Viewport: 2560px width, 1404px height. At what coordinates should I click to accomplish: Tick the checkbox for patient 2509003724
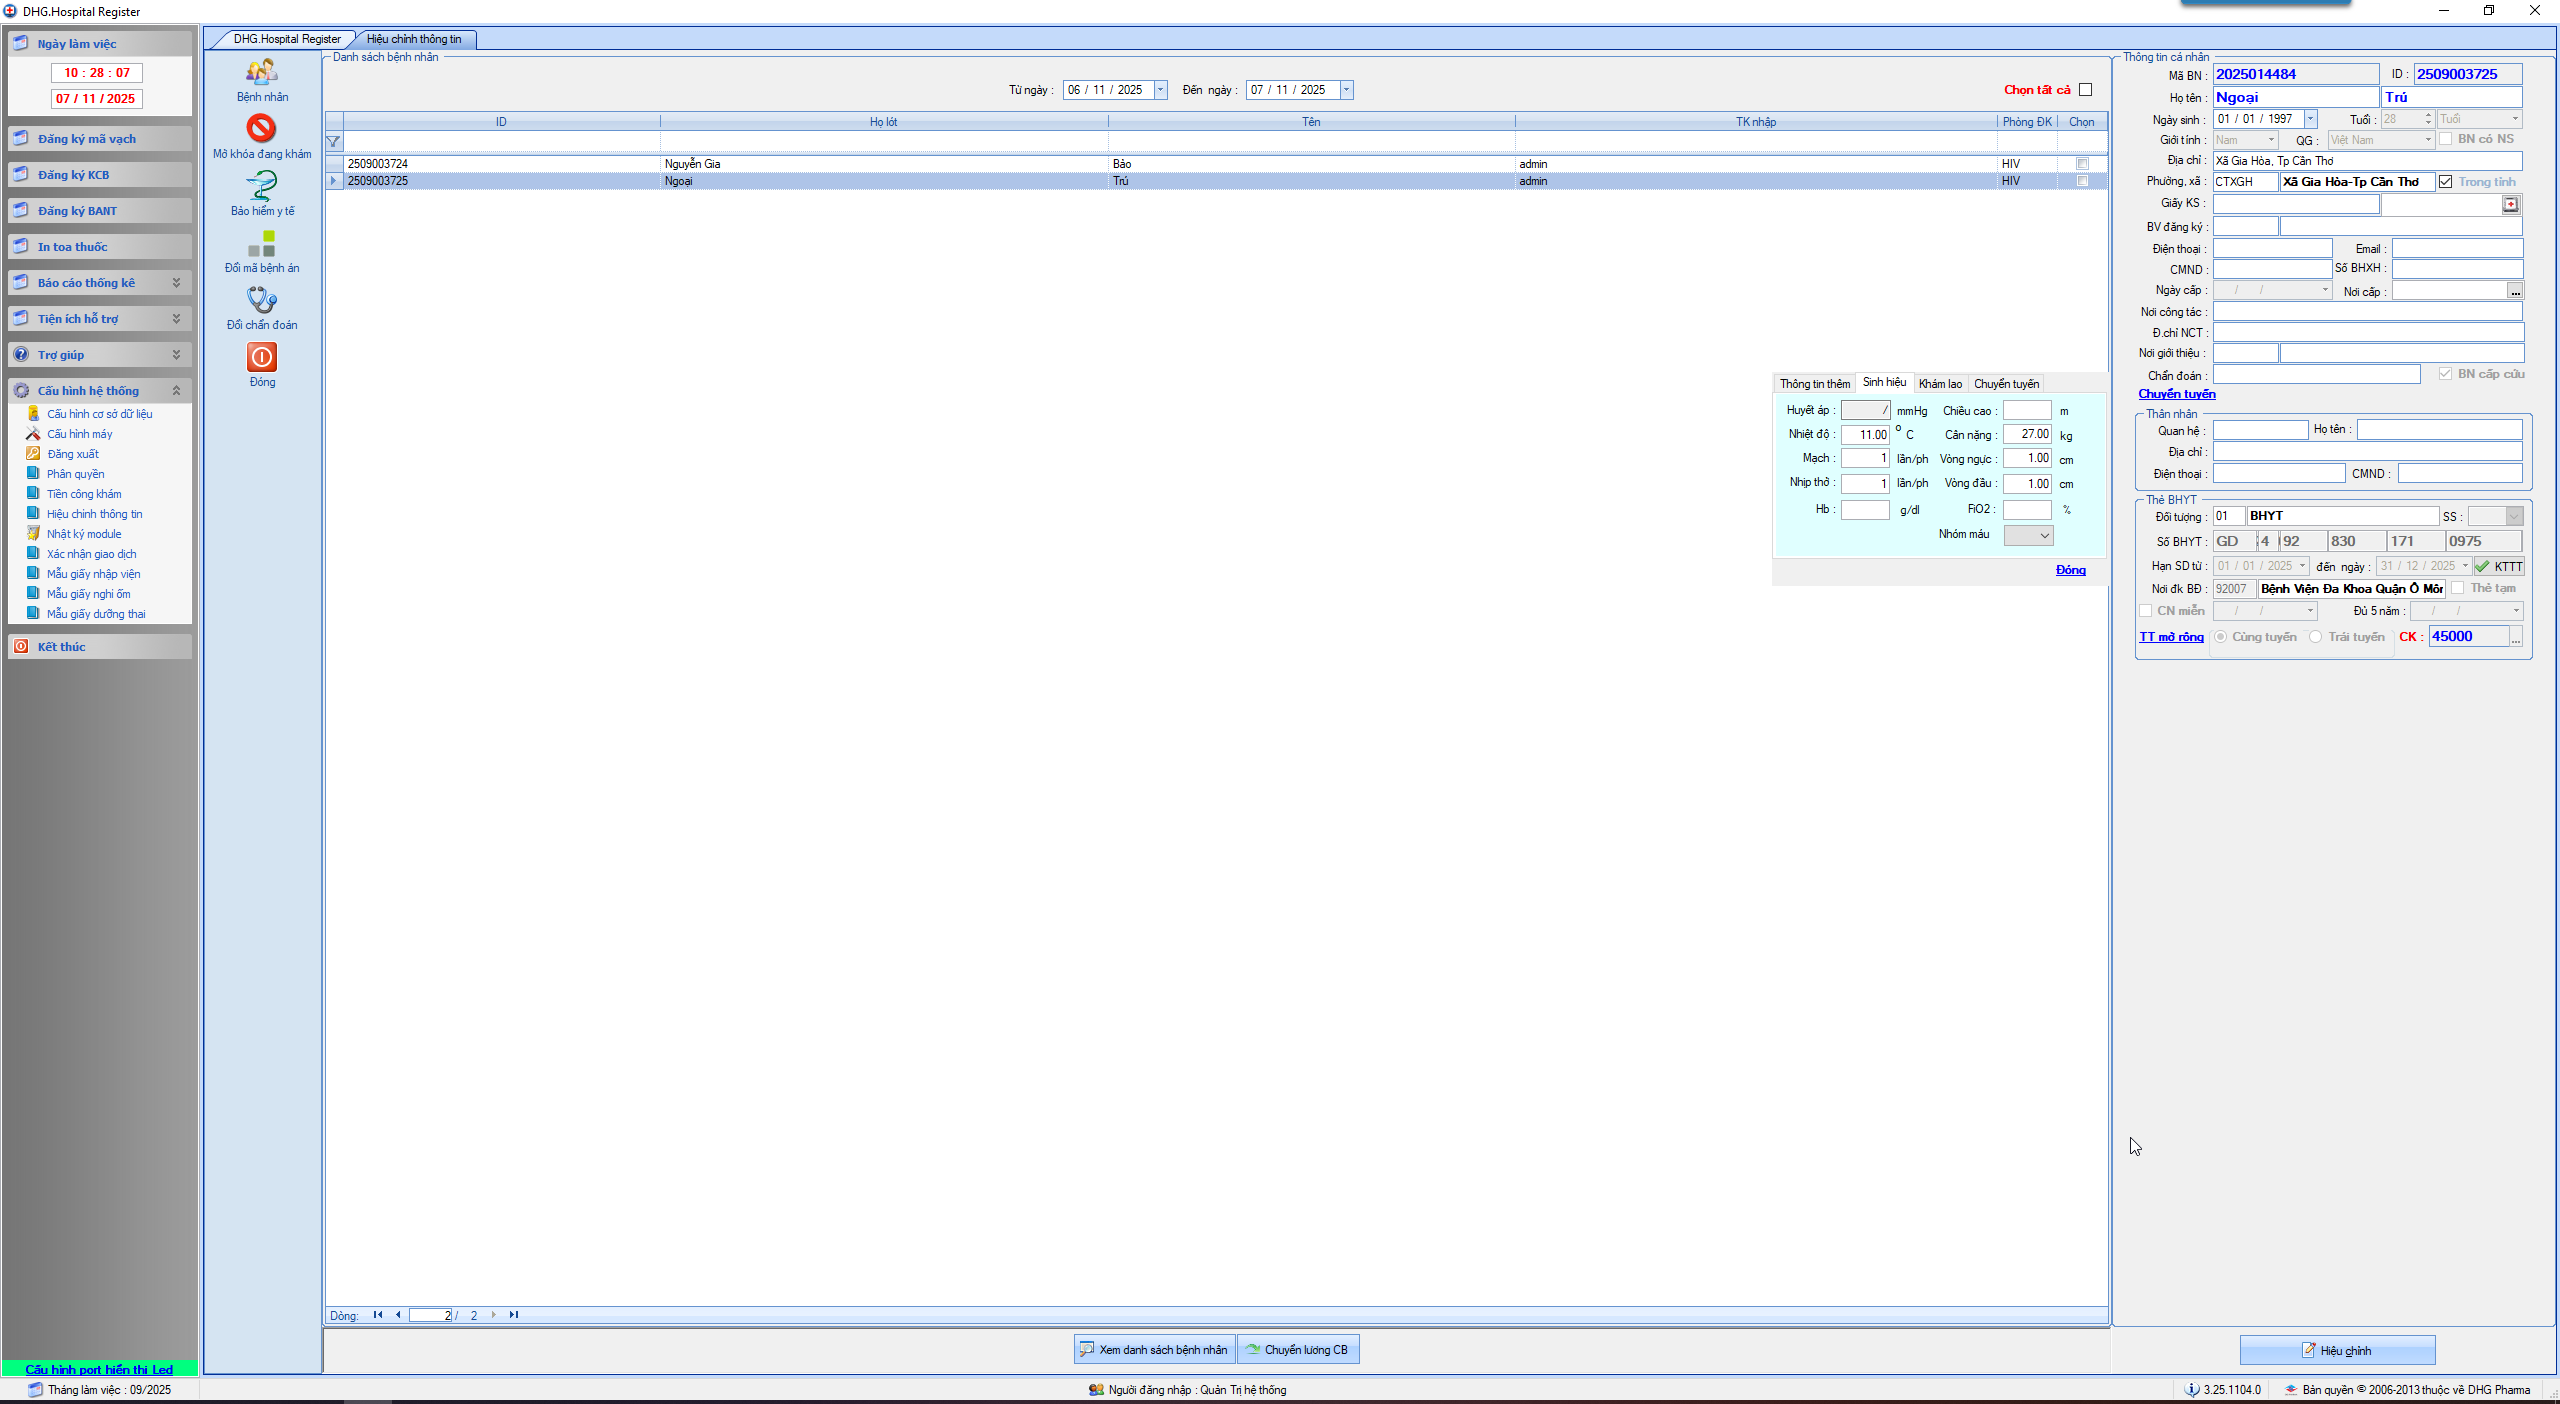(x=2082, y=164)
